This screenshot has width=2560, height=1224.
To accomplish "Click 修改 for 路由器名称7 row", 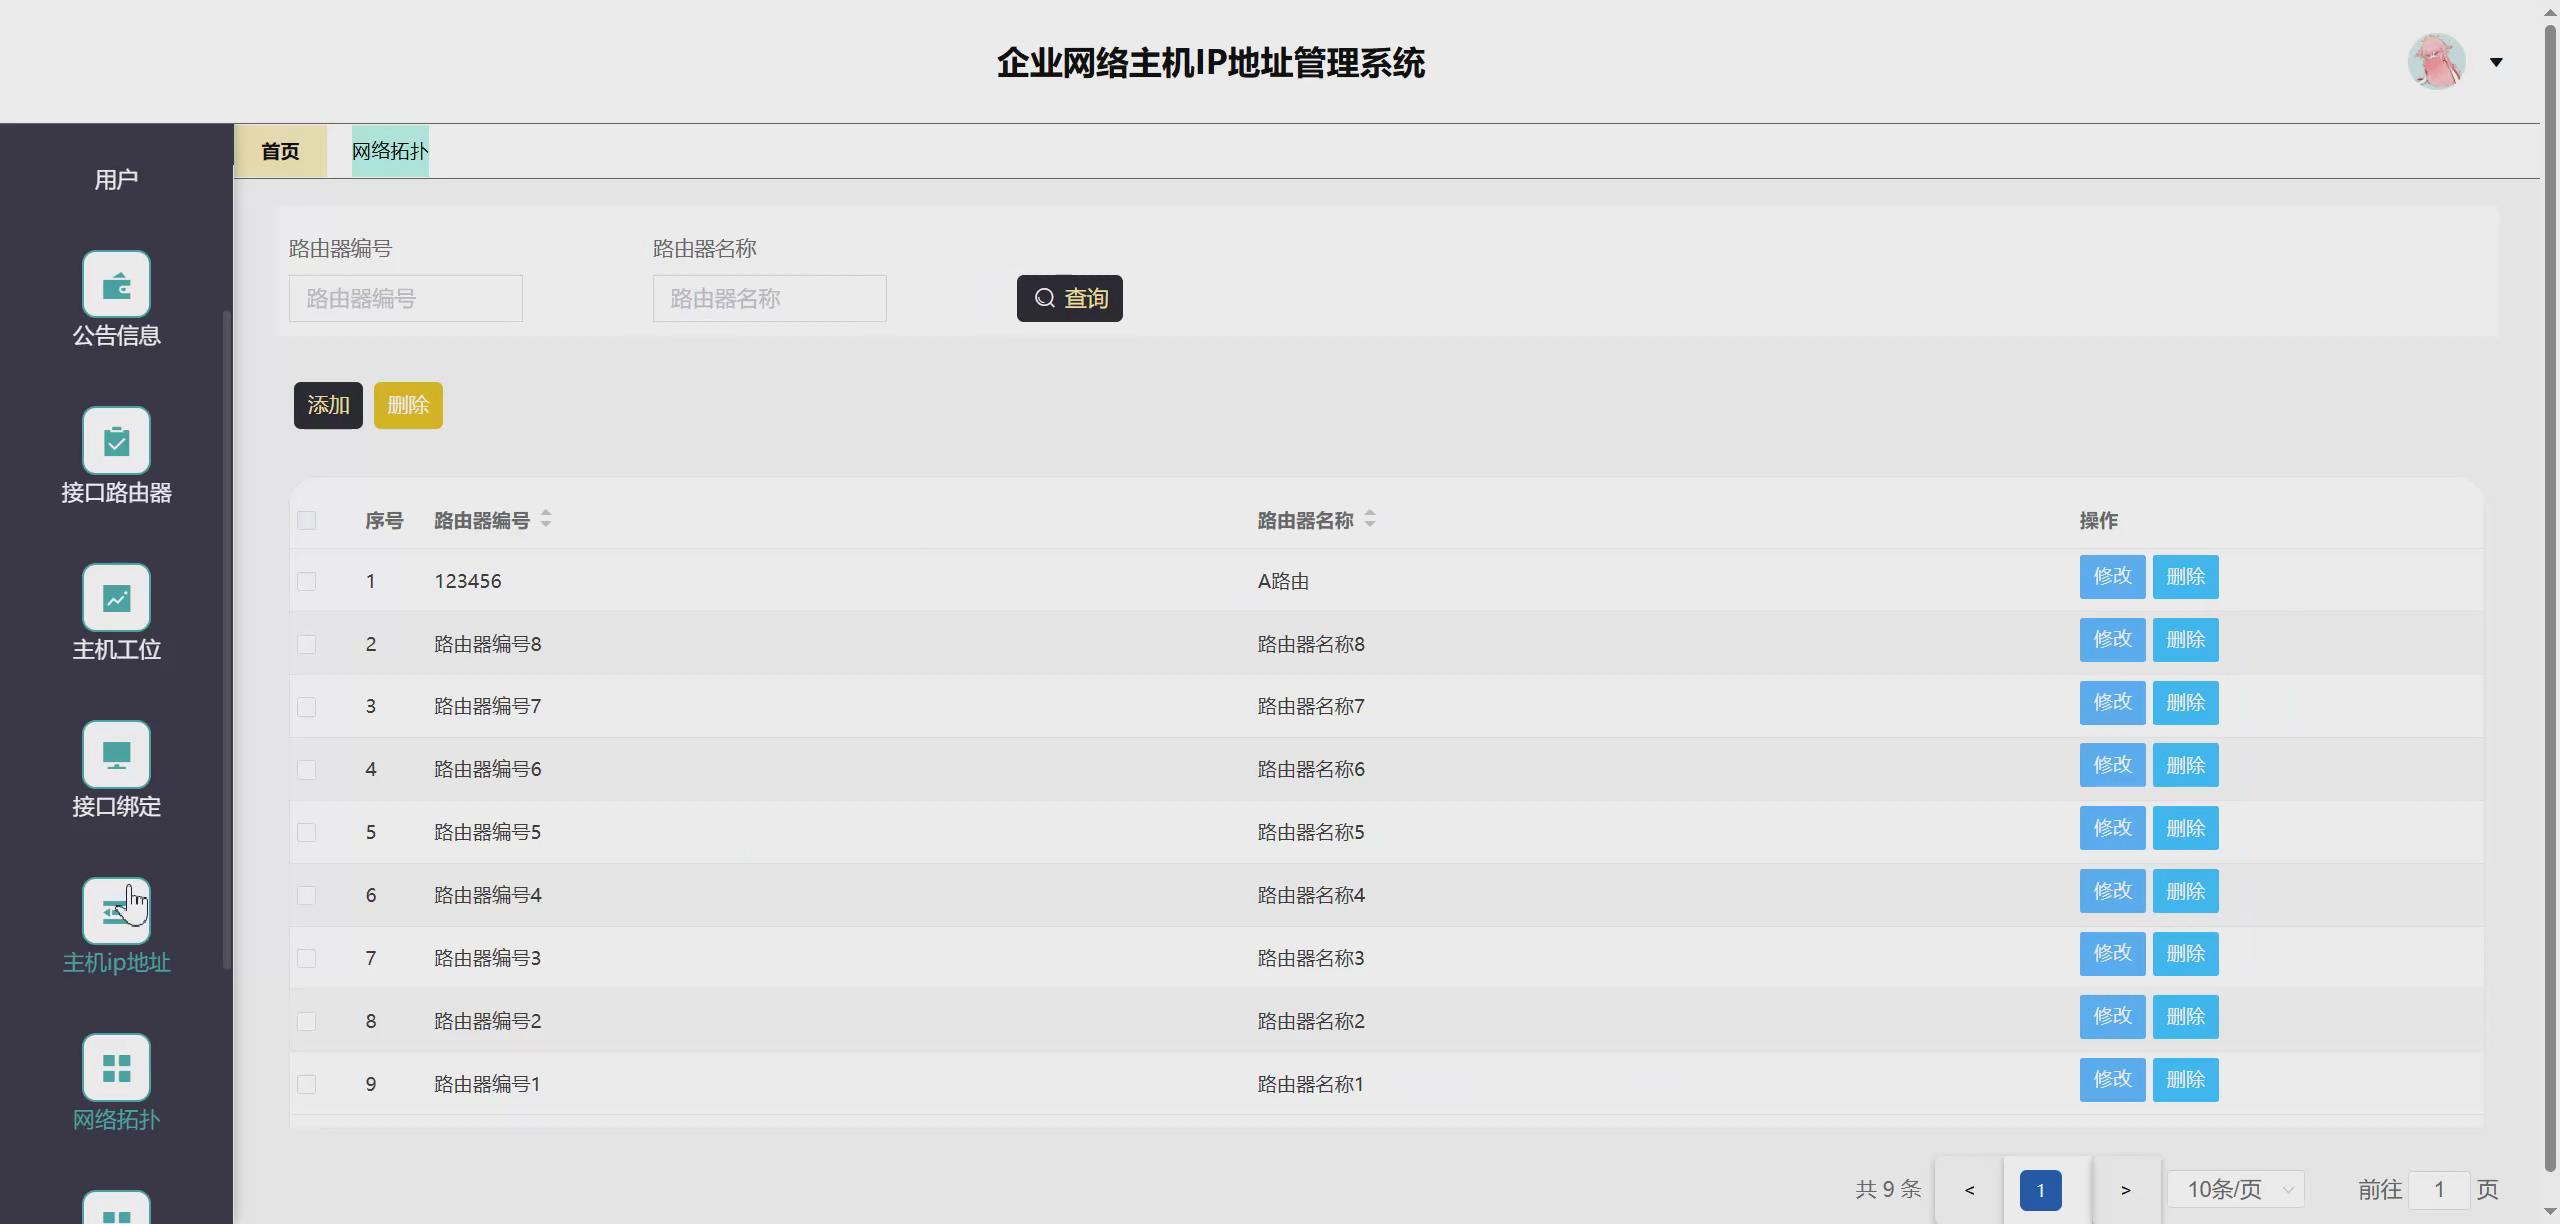I will click(2112, 703).
